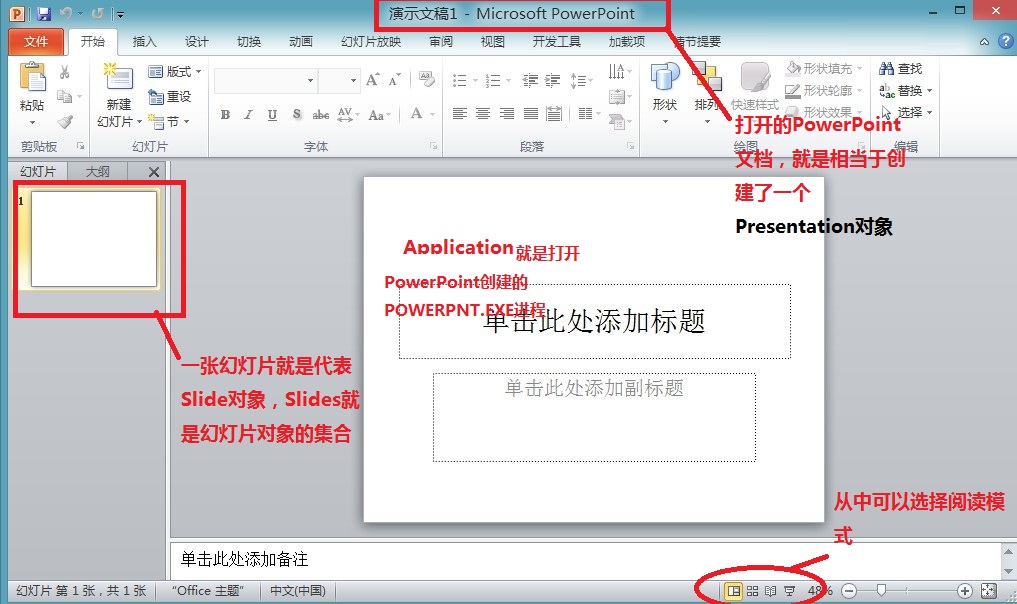
Task: Switch to the Slide Show (幻灯片放映) tab
Action: pos(371,42)
